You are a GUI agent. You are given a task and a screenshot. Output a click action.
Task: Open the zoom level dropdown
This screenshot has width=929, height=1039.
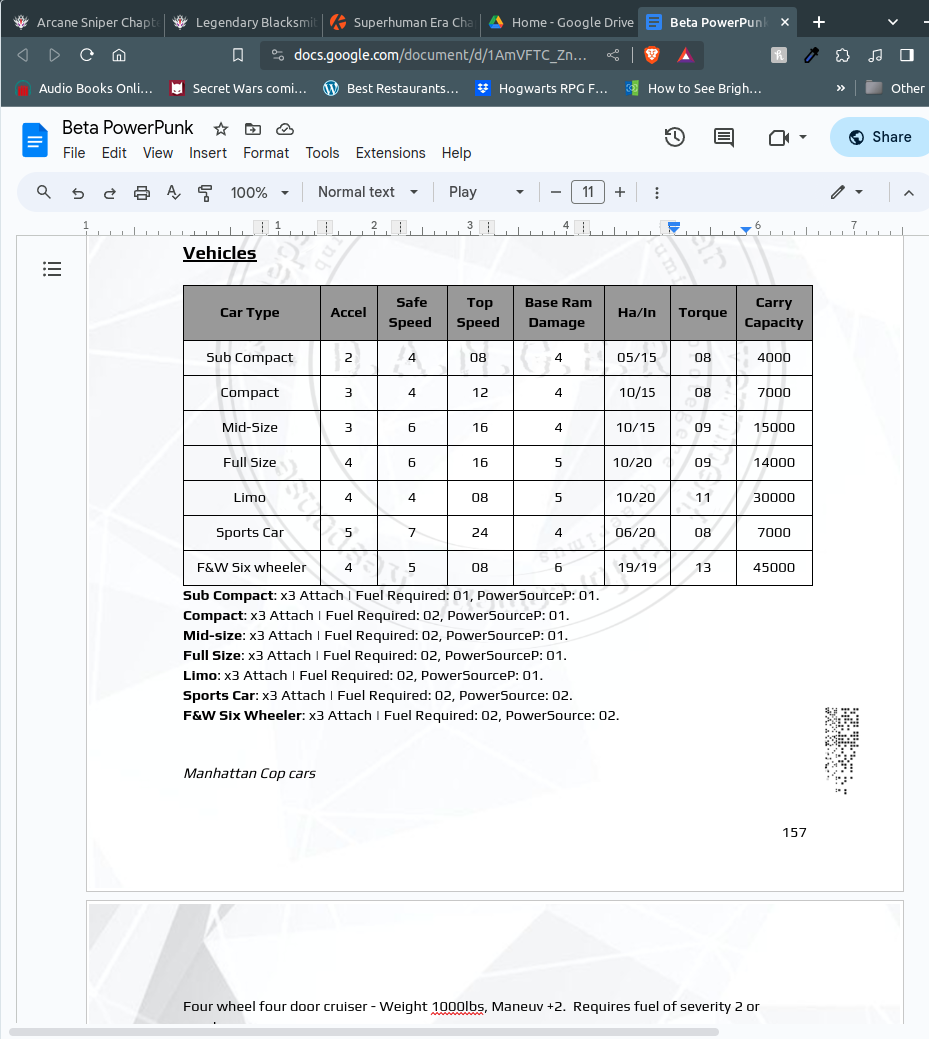coord(260,193)
